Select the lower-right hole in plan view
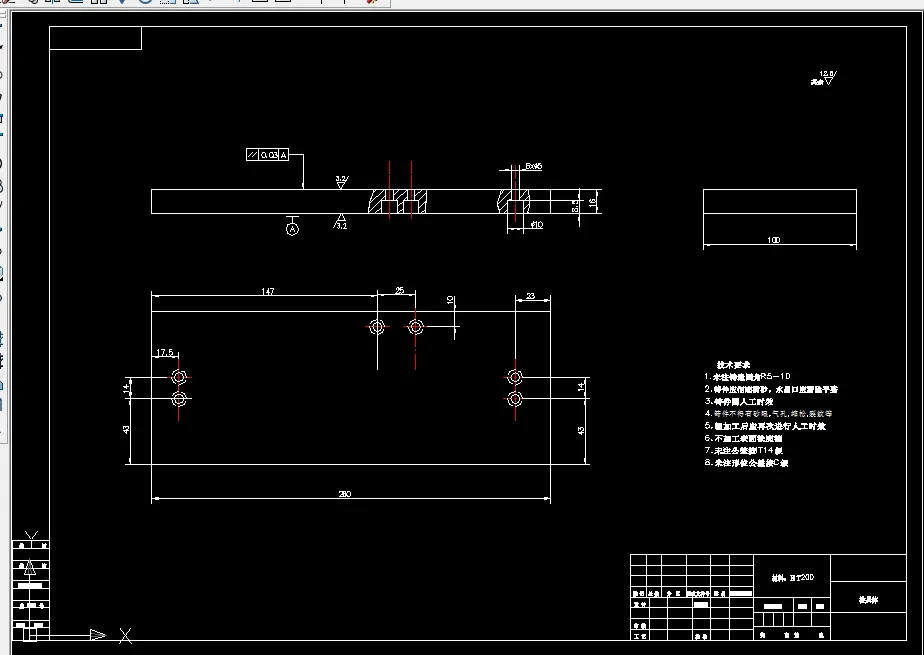 (x=515, y=399)
